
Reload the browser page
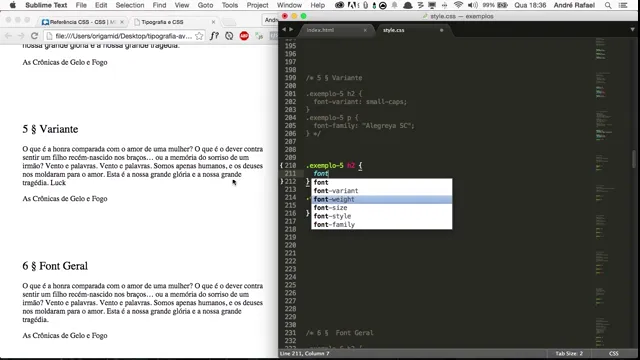point(34,36)
